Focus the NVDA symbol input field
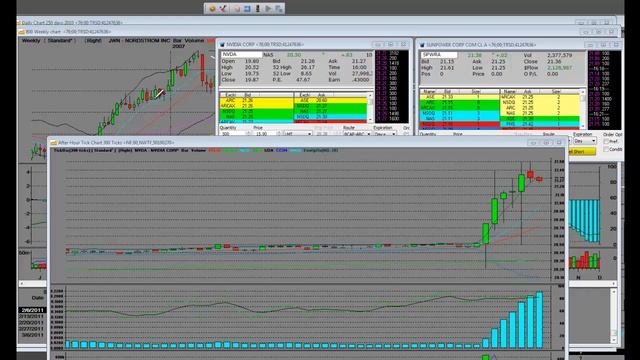 (242, 55)
